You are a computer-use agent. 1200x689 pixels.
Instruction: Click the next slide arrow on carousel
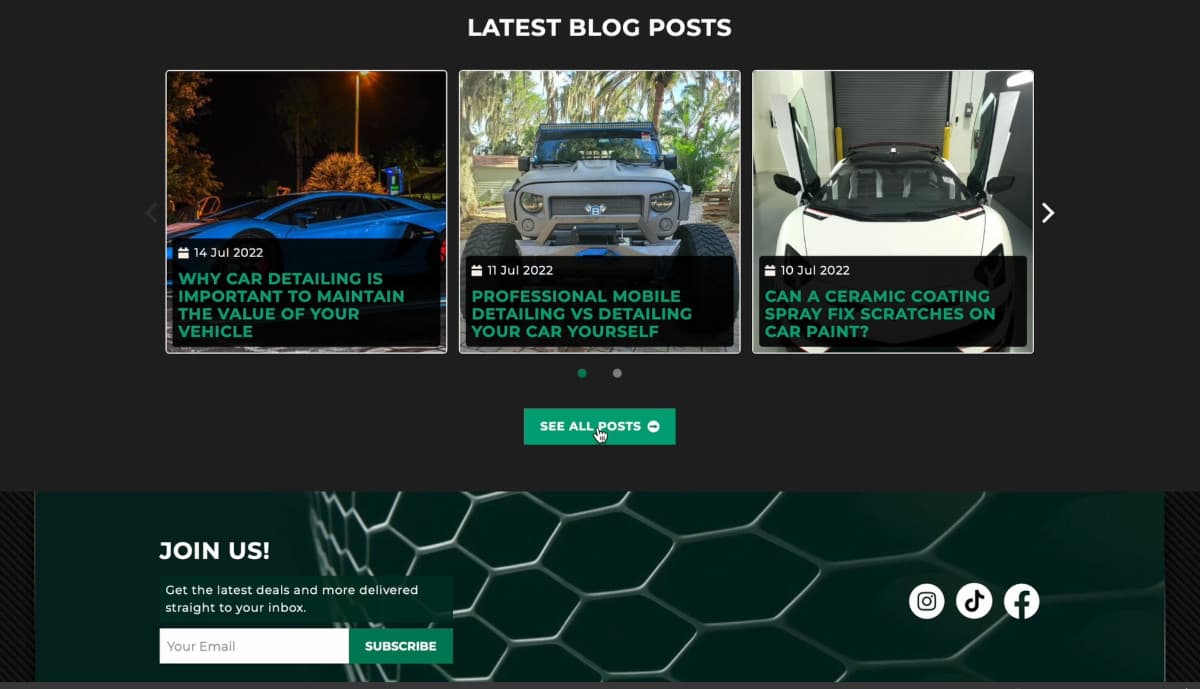coord(1048,212)
